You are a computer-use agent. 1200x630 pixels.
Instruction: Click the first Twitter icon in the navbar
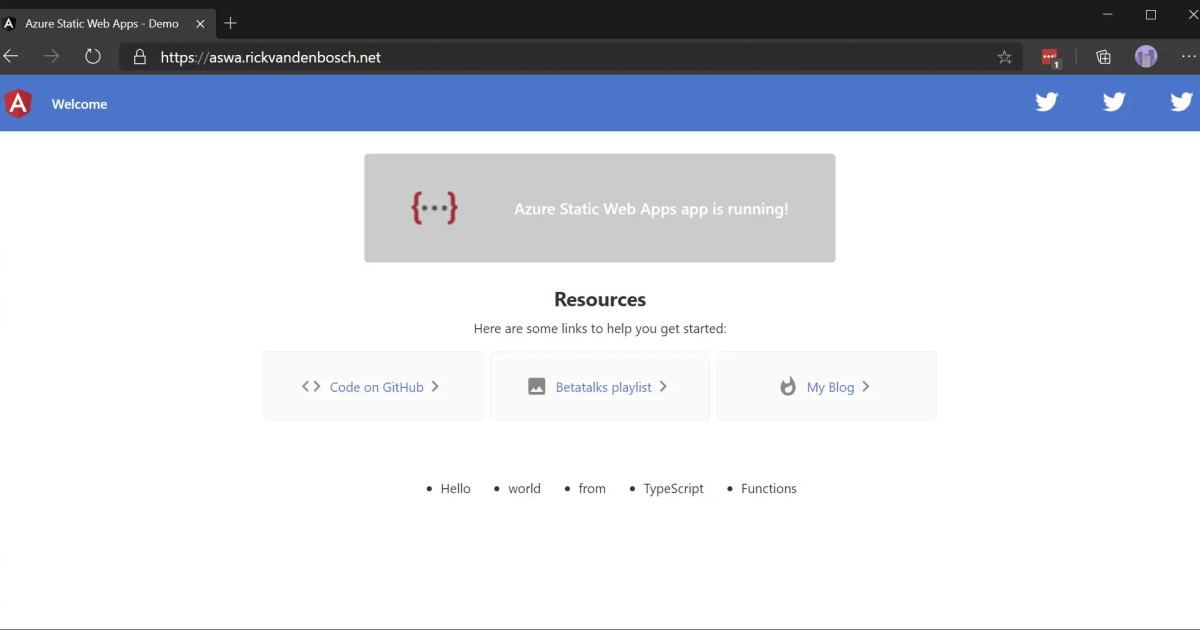1046,101
